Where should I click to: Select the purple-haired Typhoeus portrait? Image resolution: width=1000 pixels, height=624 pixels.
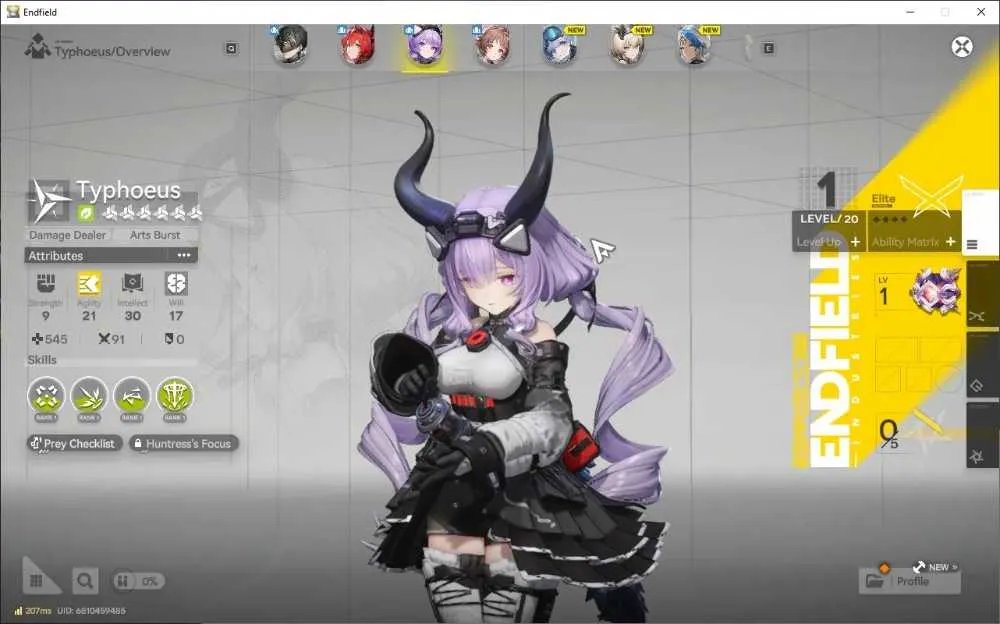pyautogui.click(x=424, y=46)
